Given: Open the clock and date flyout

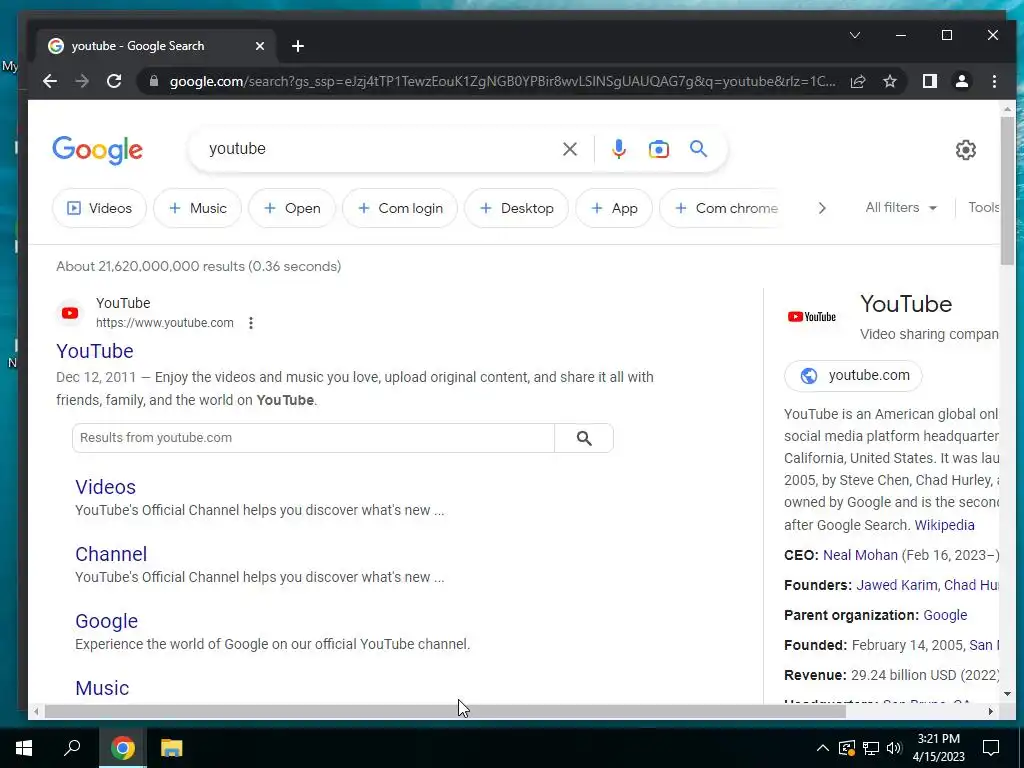Looking at the screenshot, I should coord(938,748).
